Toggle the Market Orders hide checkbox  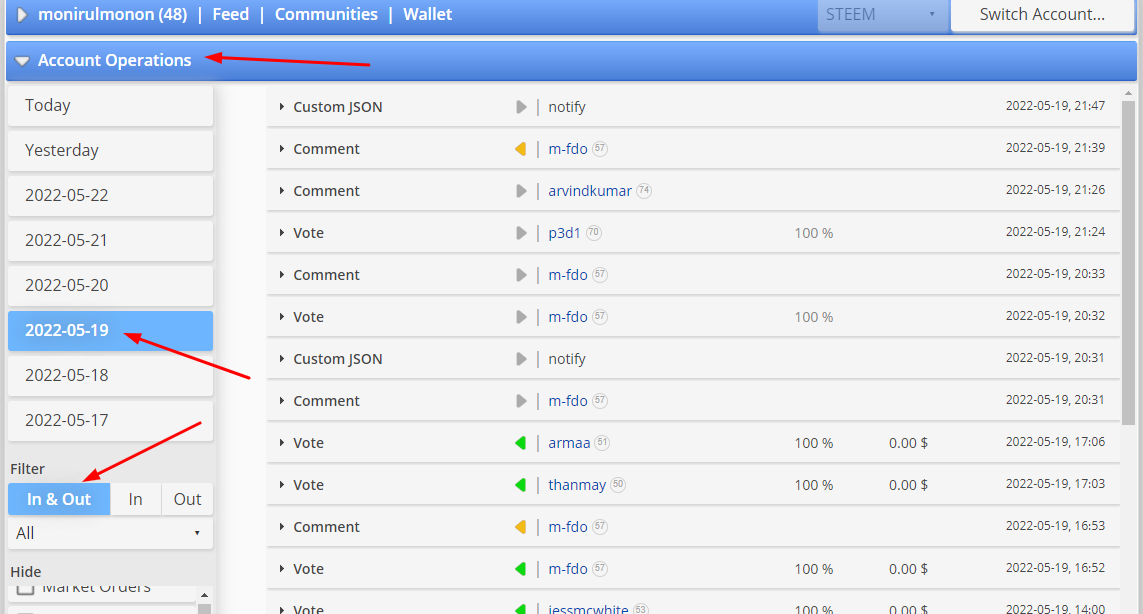click(26, 588)
